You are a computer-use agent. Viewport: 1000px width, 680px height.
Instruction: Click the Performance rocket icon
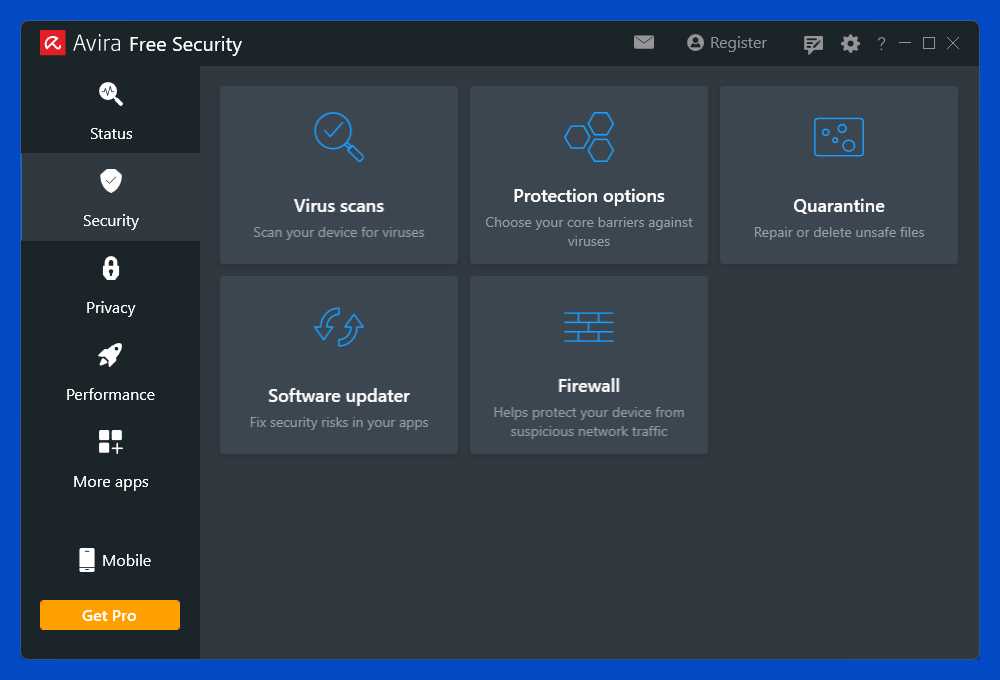(x=110, y=355)
